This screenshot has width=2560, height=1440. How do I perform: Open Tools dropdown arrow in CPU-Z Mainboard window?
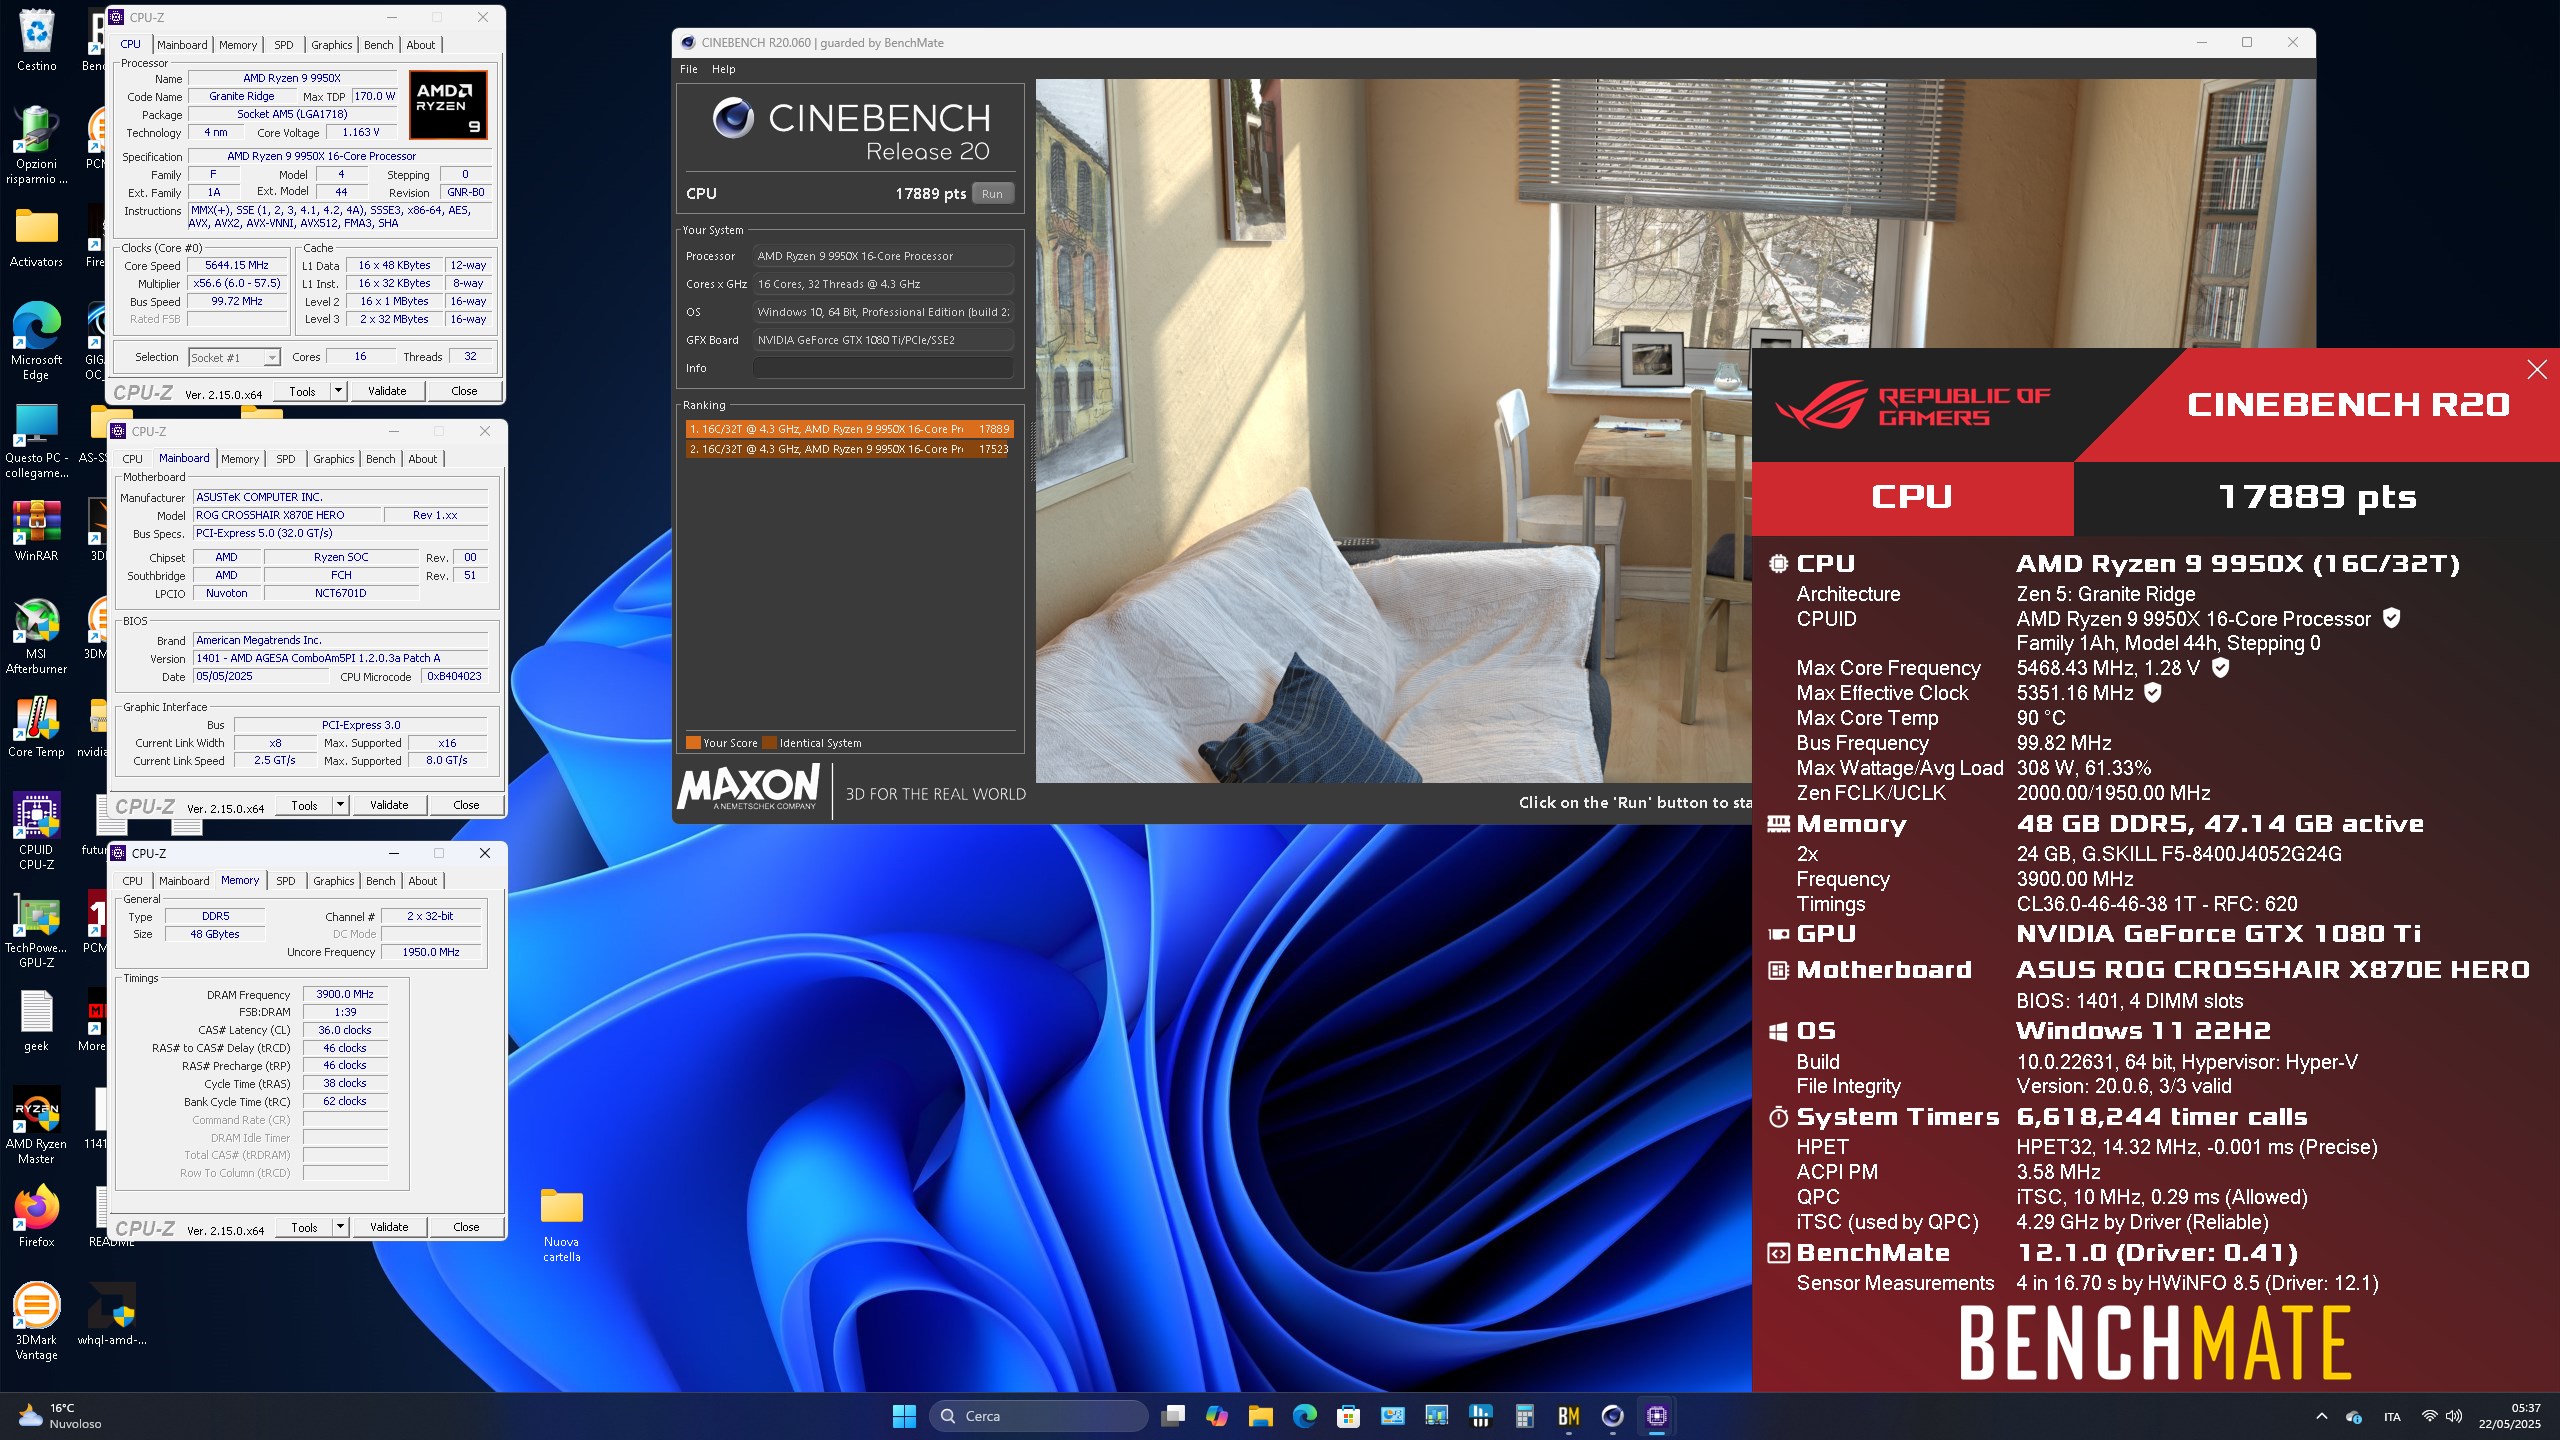[341, 804]
